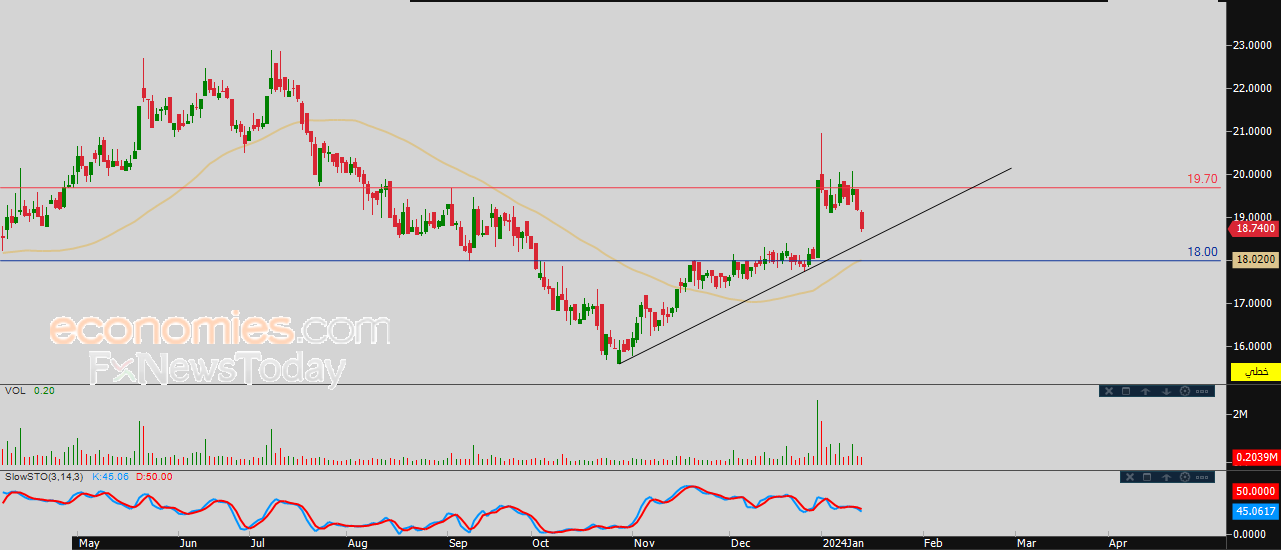
Task: Click the blue 45.0617 stochastic tag
Action: tap(1255, 511)
